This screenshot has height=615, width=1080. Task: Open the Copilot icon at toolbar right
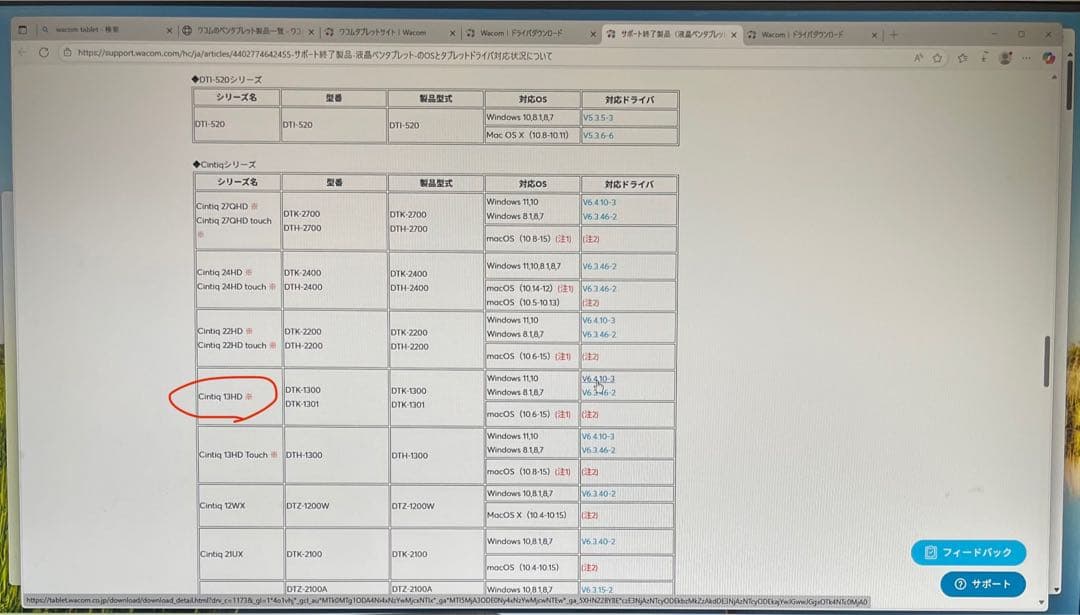tap(1049, 58)
